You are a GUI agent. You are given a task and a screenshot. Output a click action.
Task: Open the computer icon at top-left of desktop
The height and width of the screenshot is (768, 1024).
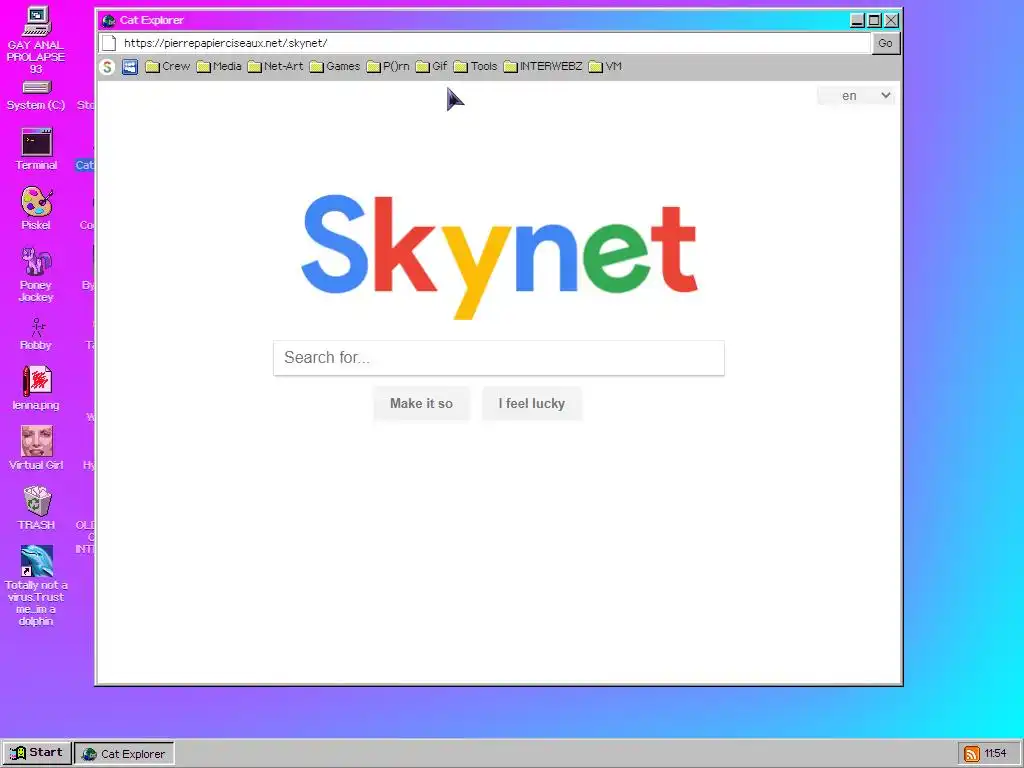coord(37,21)
